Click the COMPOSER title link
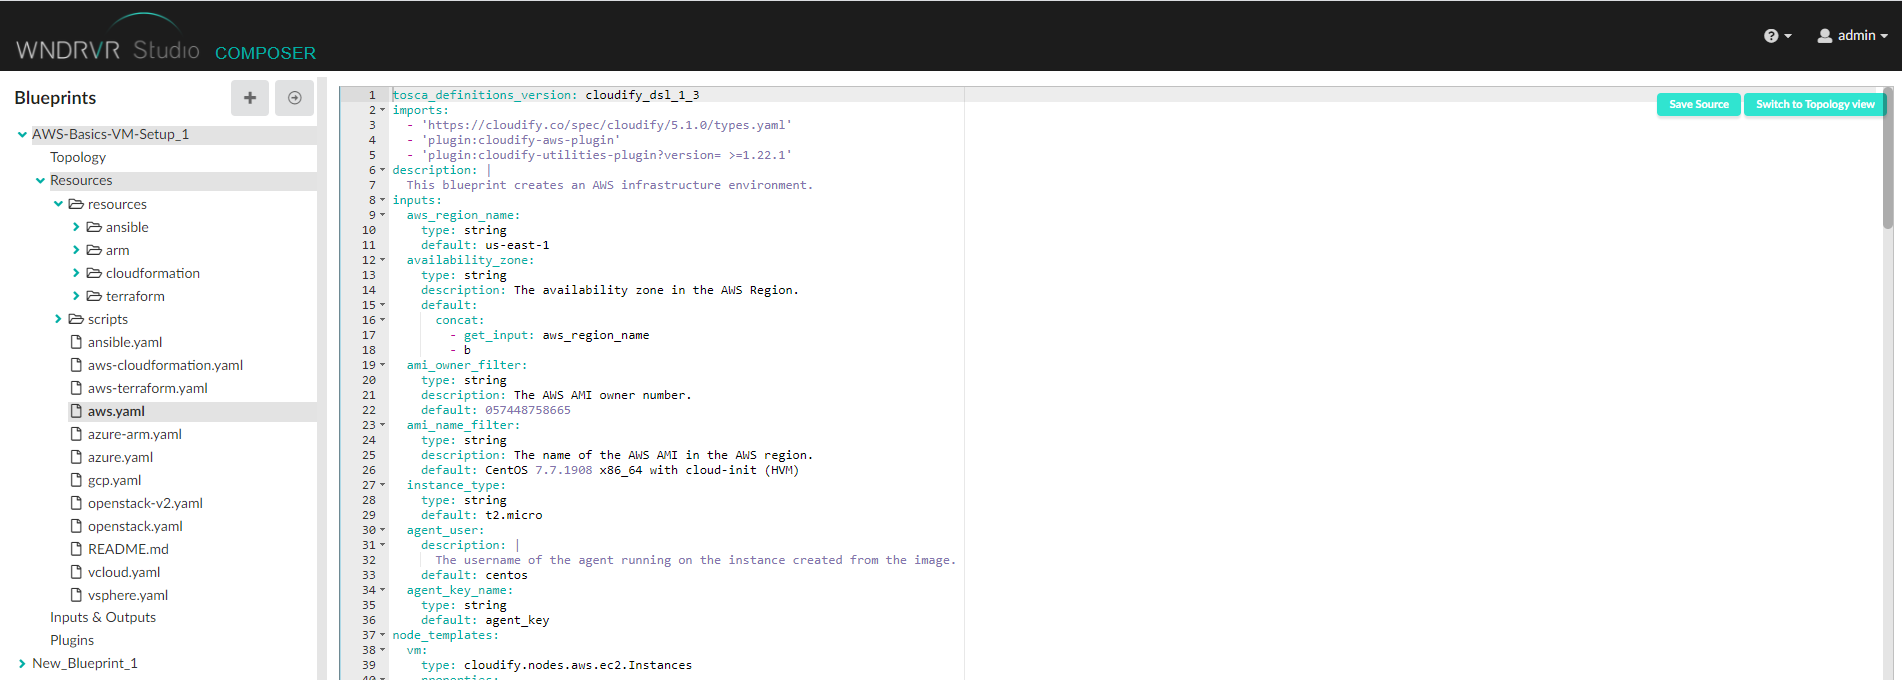The width and height of the screenshot is (1902, 680). 265,53
